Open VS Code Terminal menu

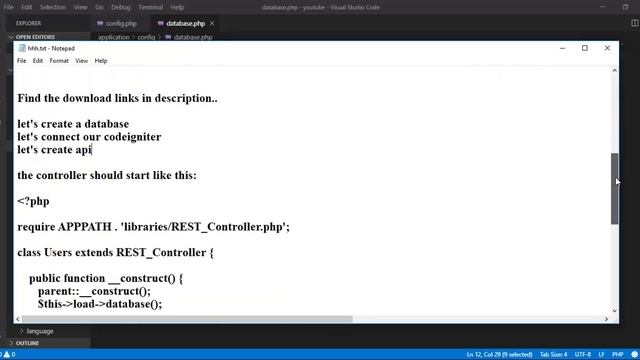(151, 7)
